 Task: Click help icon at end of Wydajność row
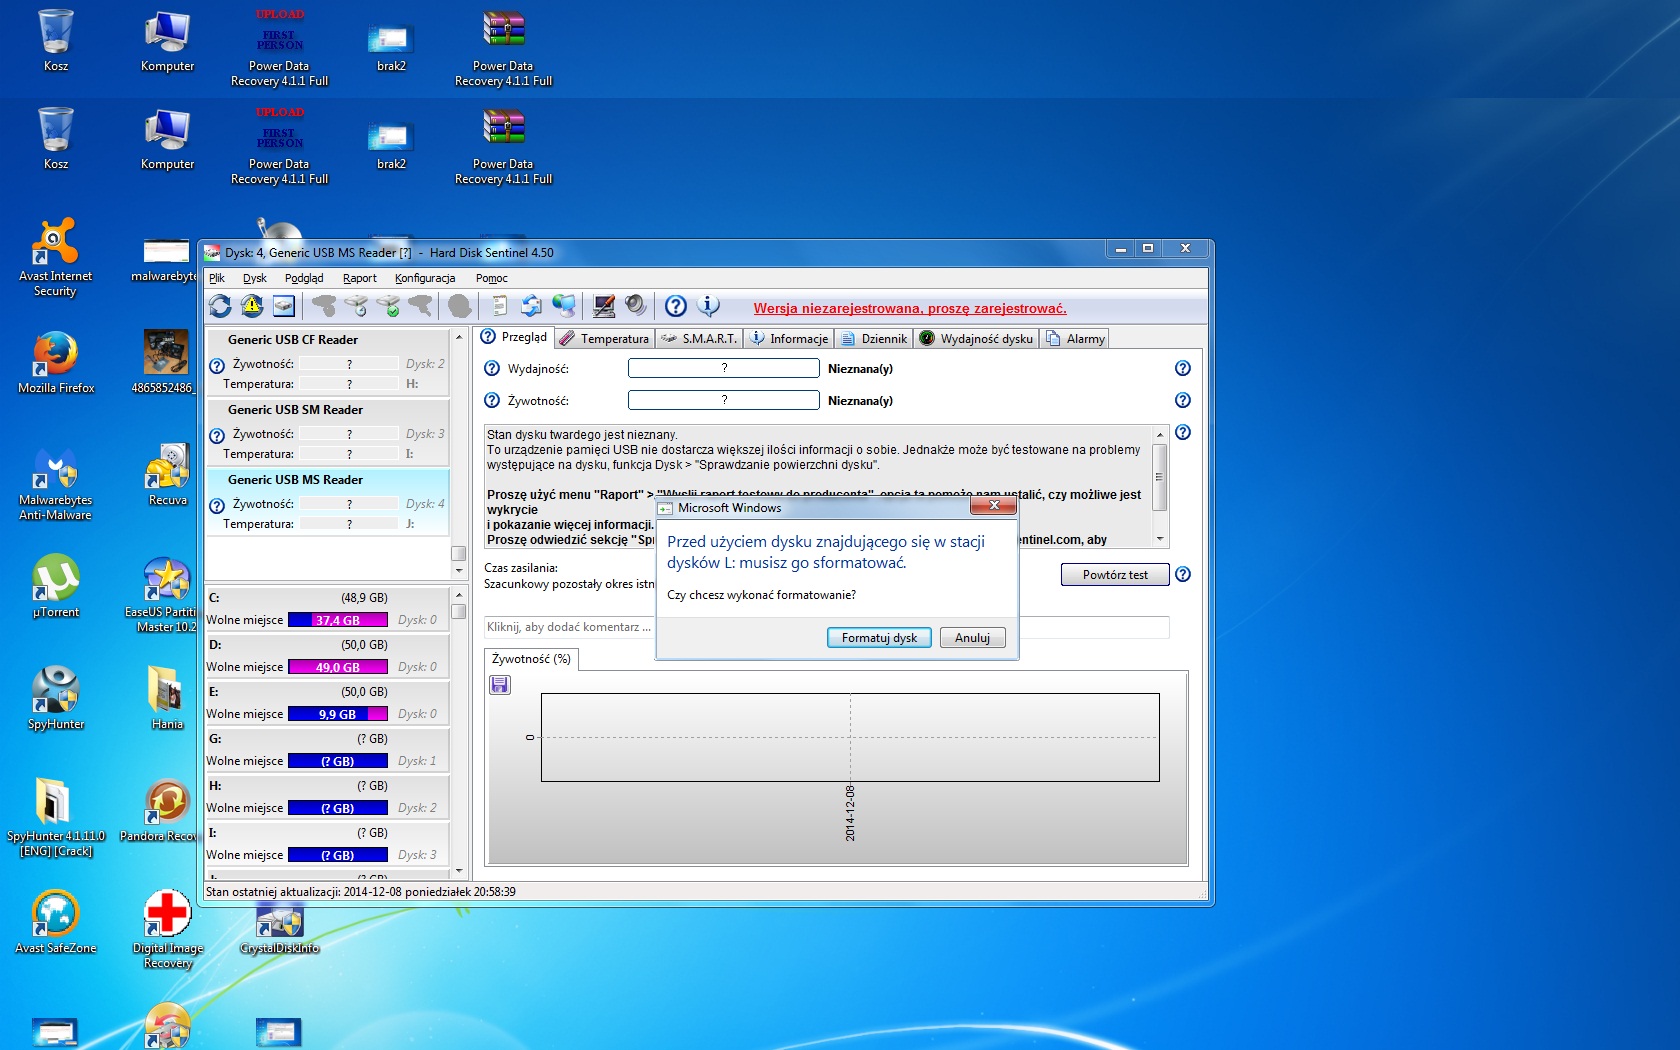[x=1183, y=368]
